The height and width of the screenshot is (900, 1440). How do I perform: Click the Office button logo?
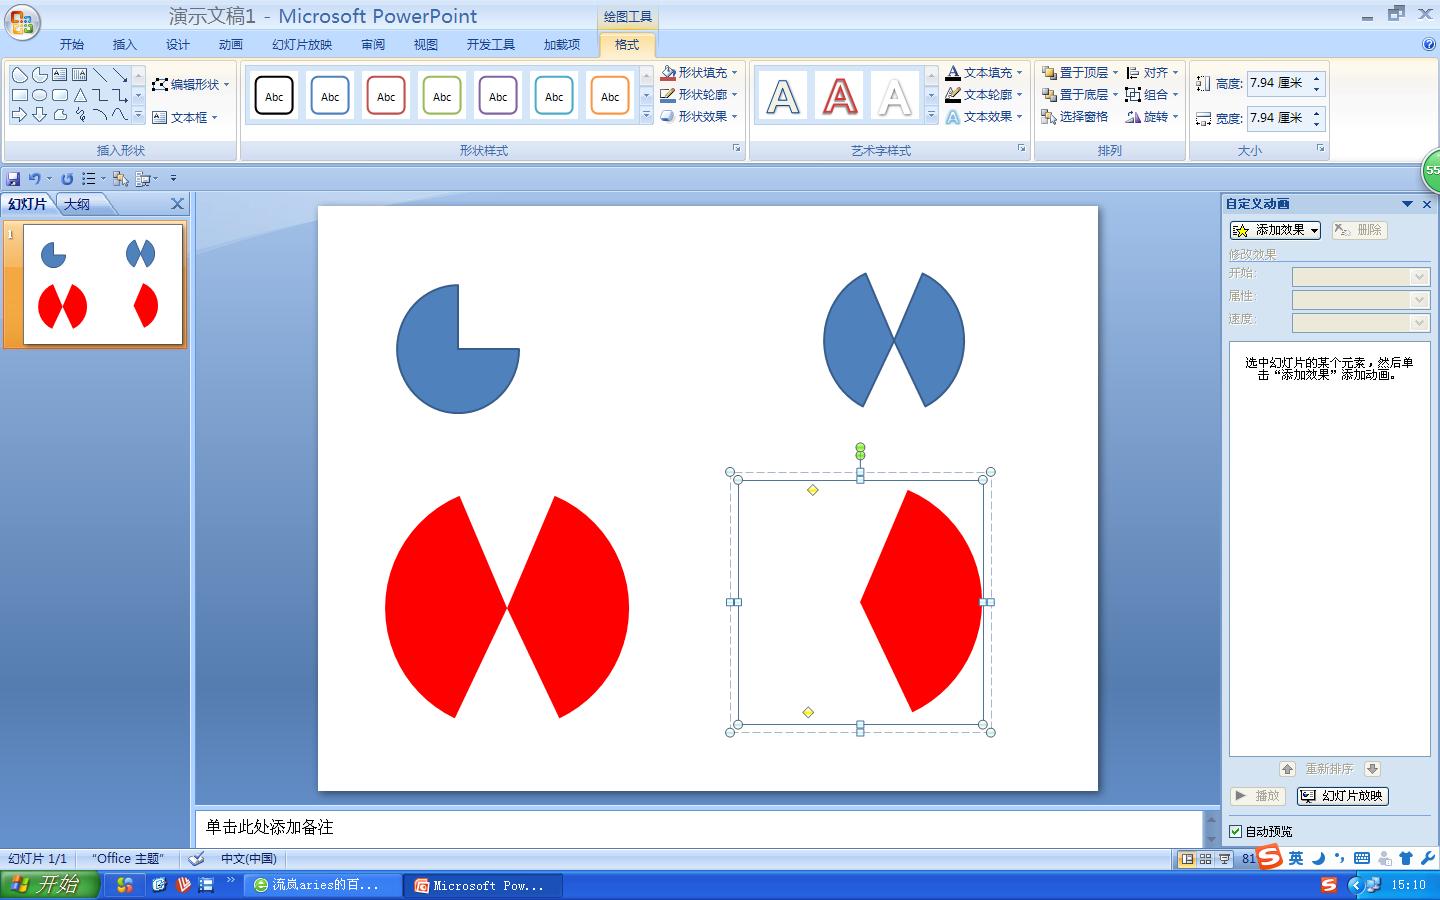[x=22, y=21]
